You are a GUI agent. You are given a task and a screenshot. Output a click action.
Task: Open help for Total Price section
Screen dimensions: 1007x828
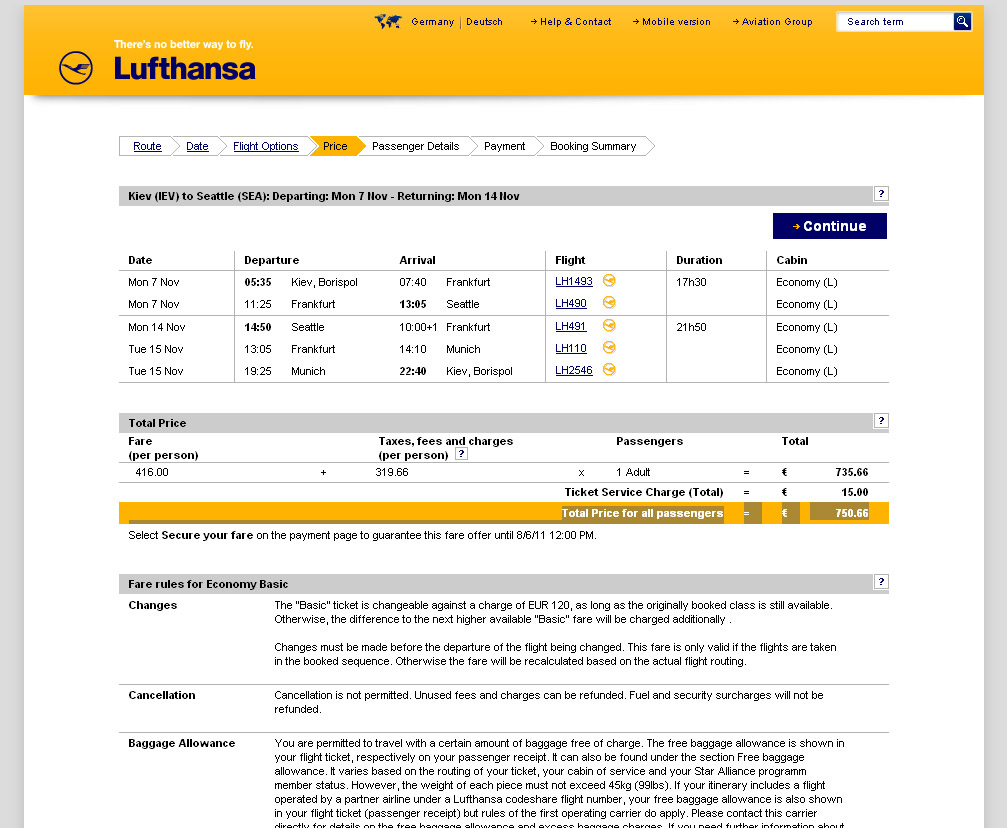click(881, 421)
